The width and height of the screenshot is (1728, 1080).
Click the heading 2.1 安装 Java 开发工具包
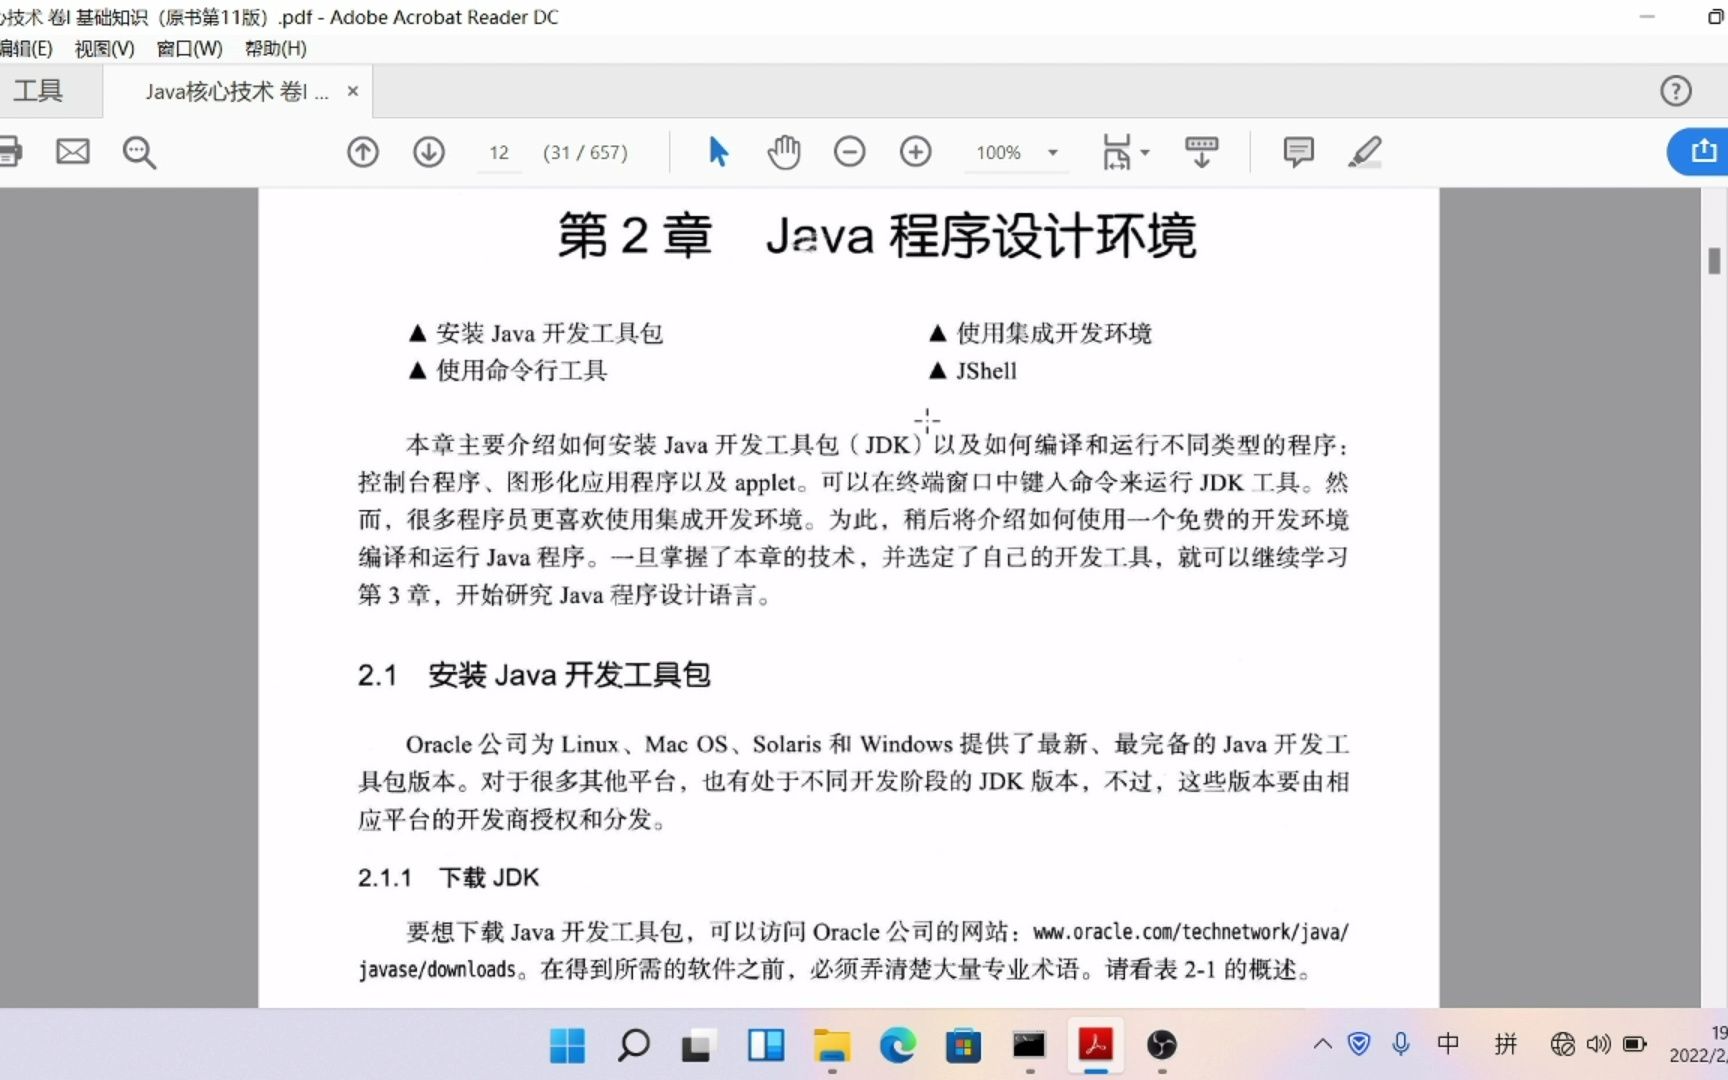point(534,675)
